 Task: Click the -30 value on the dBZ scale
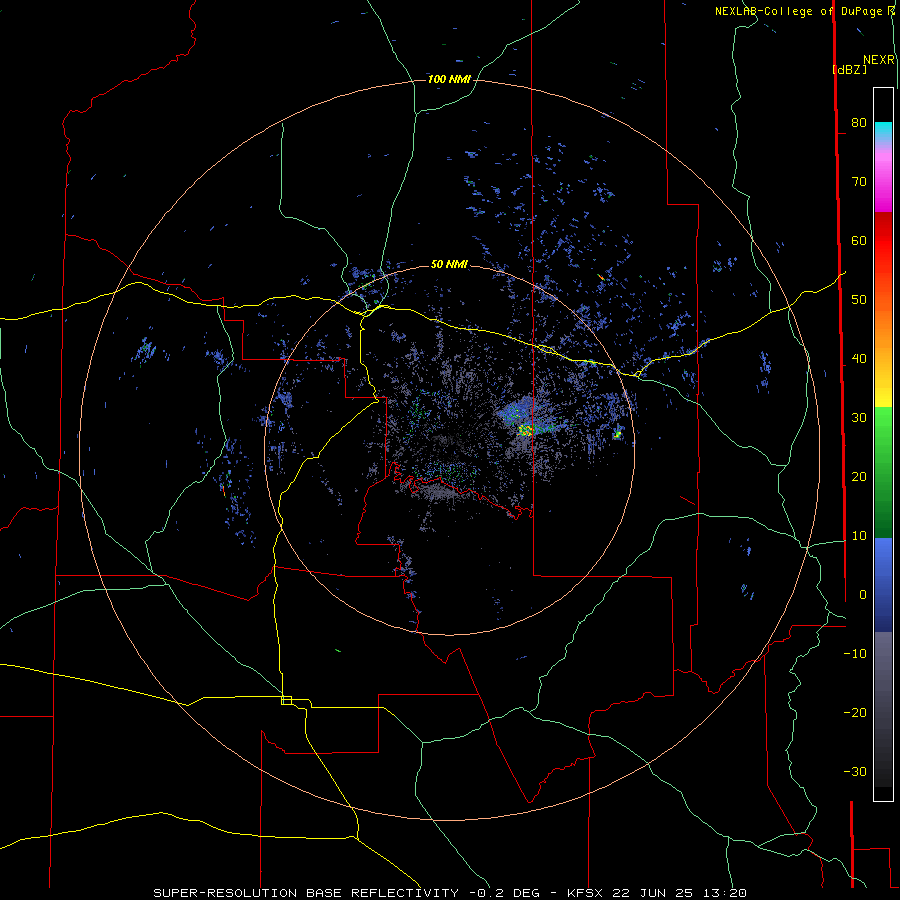point(855,771)
